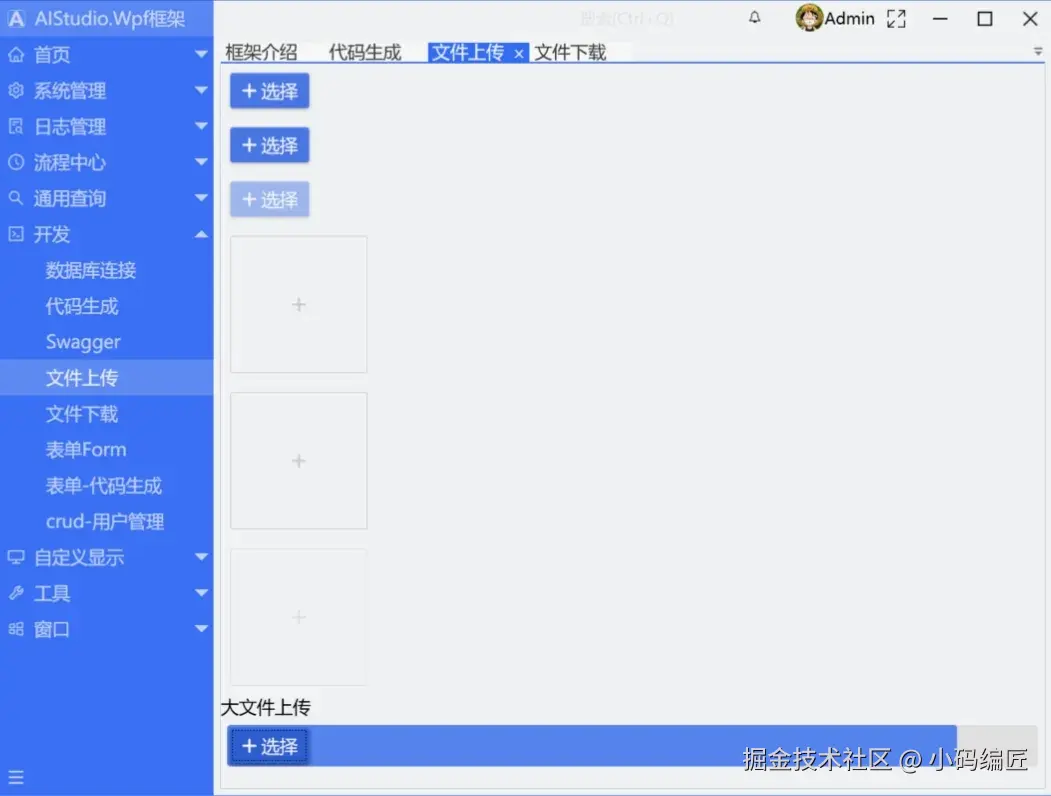Open the tab overflow arrow at top right
This screenshot has height=796, width=1051.
(1036, 50)
